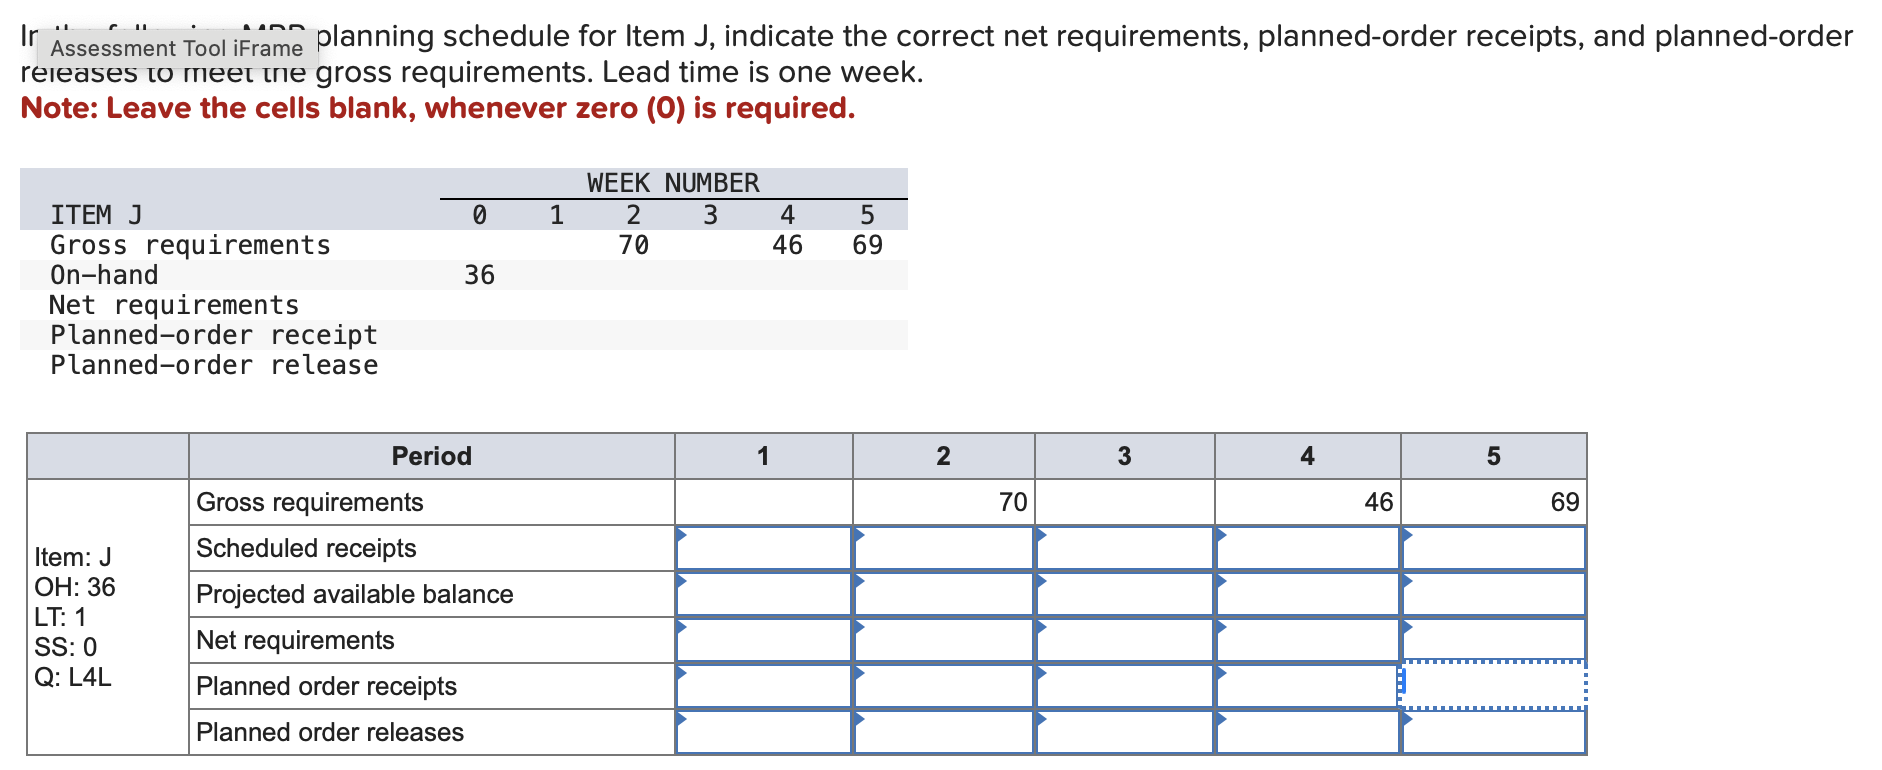This screenshot has width=1882, height=770.
Task: Click the WEEK NUMBER header in the problem table
Action: pyautogui.click(x=672, y=183)
